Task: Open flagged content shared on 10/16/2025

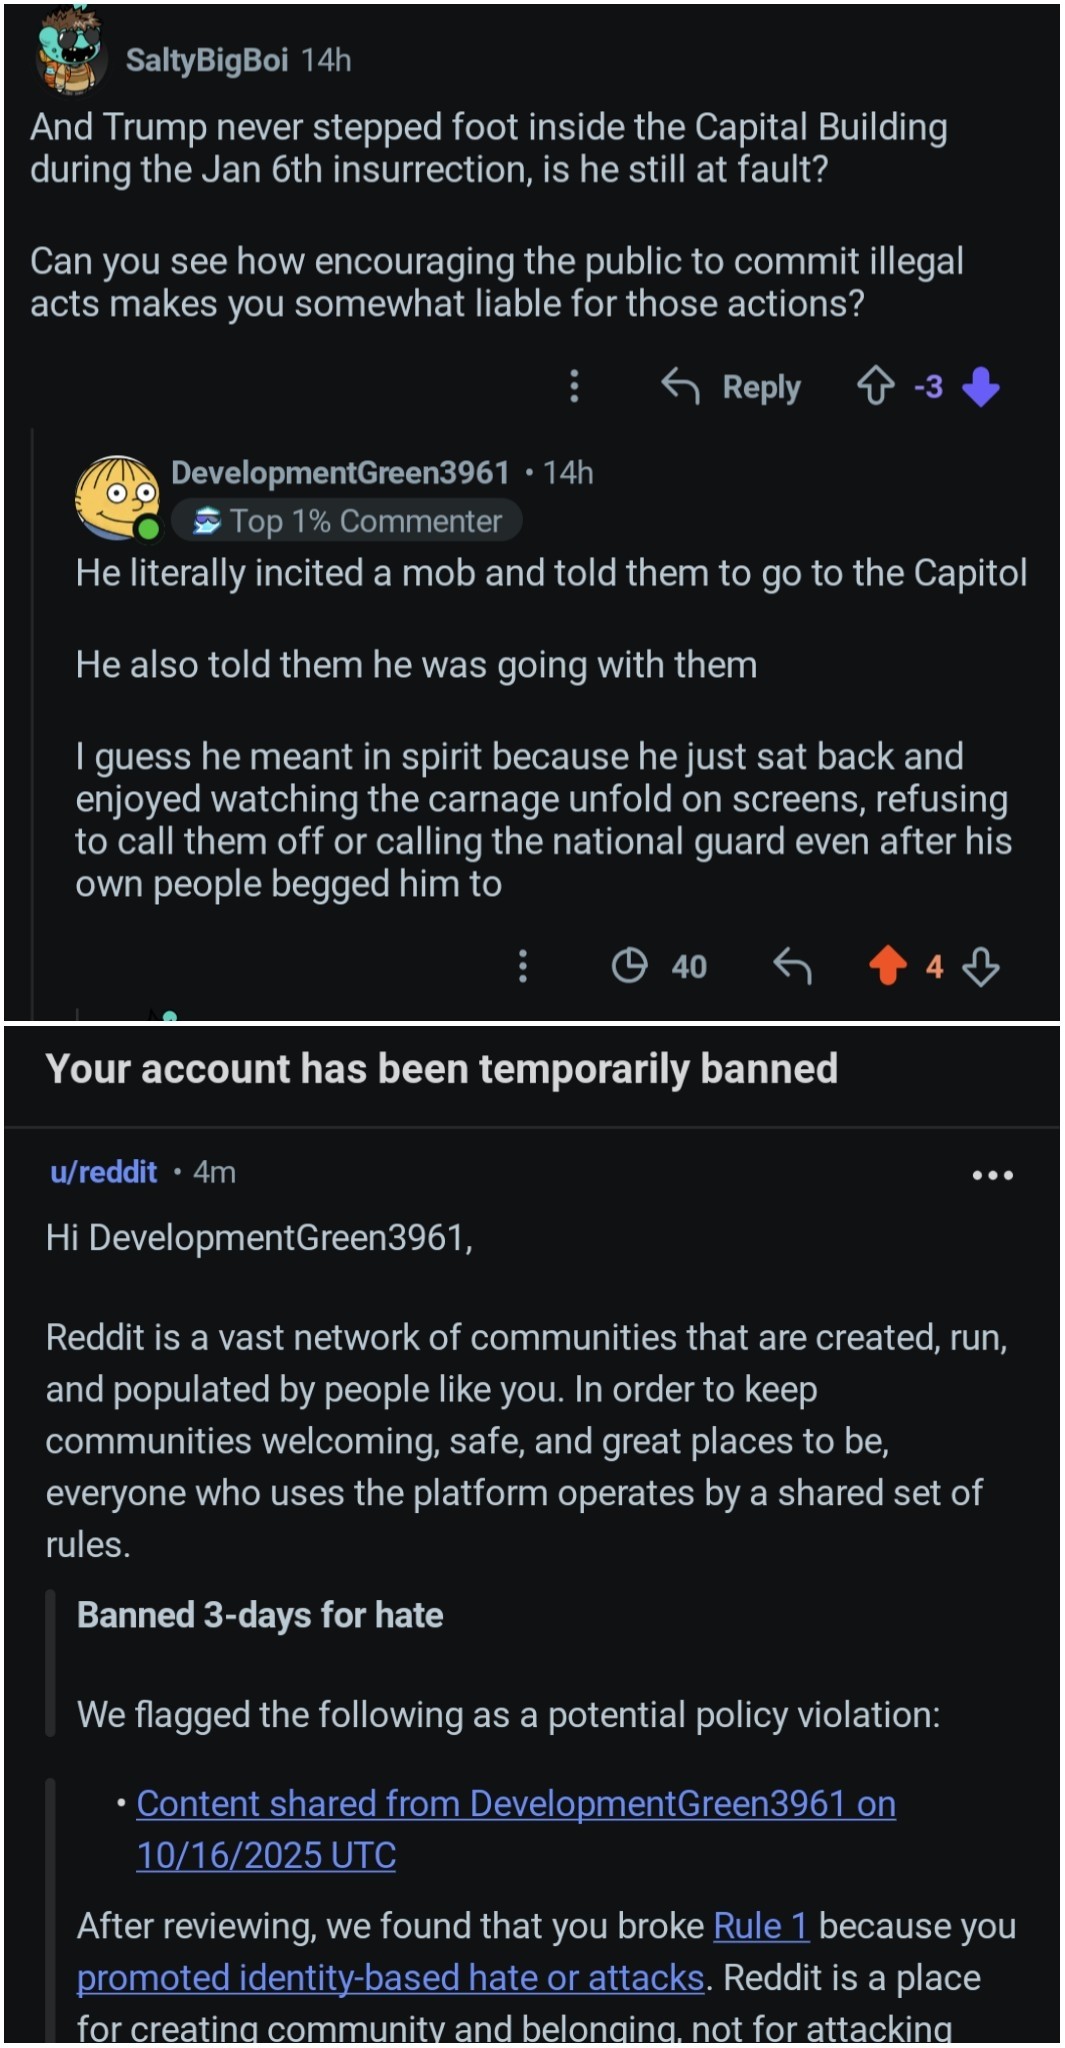Action: click(515, 1804)
